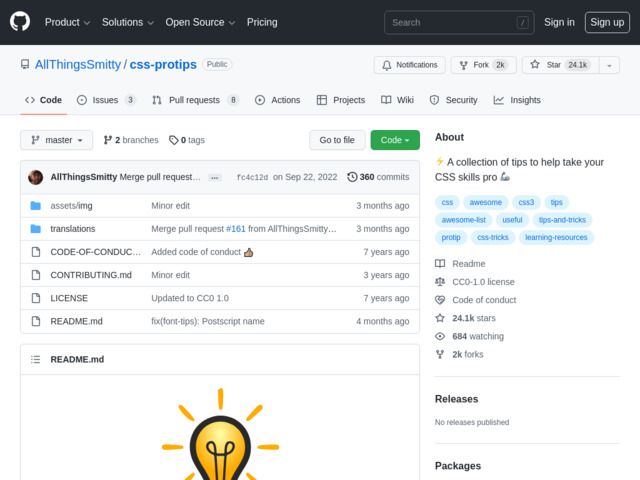Click the heart icon beside Code of conduct
The width and height of the screenshot is (640, 480).
pos(440,300)
